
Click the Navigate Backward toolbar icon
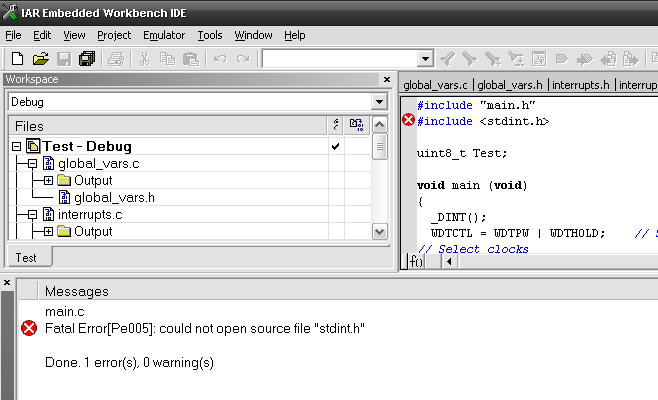click(x=608, y=59)
